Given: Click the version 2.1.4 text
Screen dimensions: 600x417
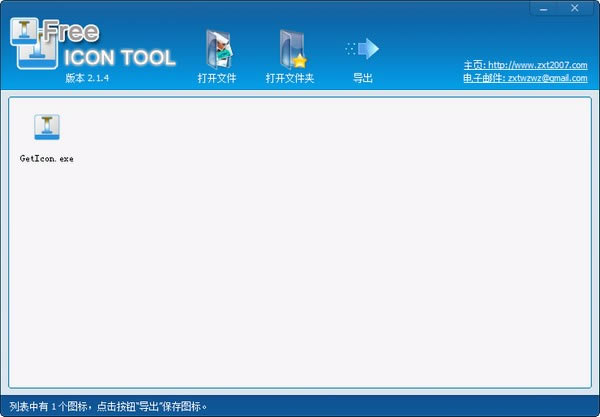Looking at the screenshot, I should coord(87,78).
